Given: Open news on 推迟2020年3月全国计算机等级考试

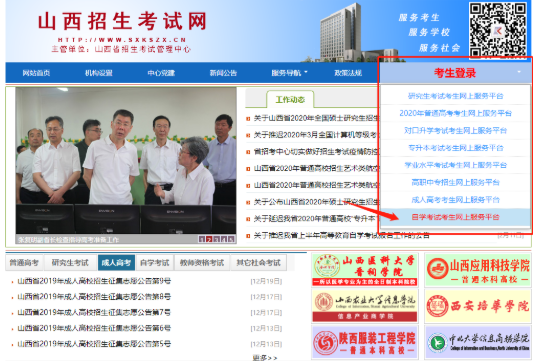Looking at the screenshot, I should 316,135.
